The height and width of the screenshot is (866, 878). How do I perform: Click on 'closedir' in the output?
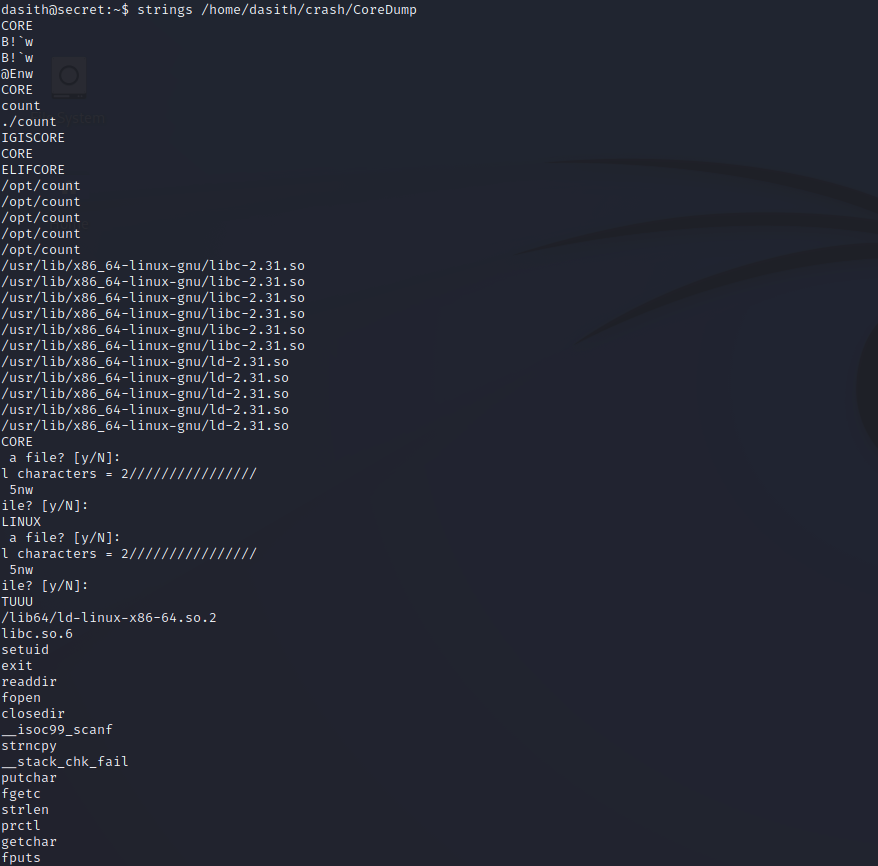pyautogui.click(x=33, y=713)
